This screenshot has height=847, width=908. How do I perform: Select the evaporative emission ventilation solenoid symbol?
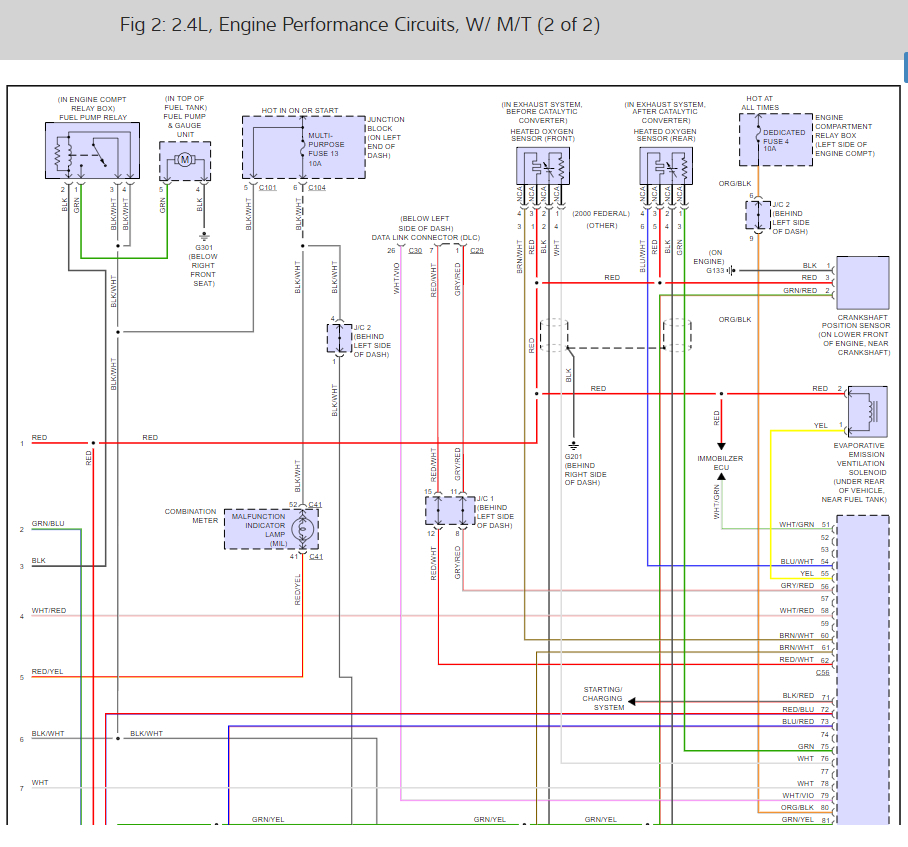(x=867, y=409)
